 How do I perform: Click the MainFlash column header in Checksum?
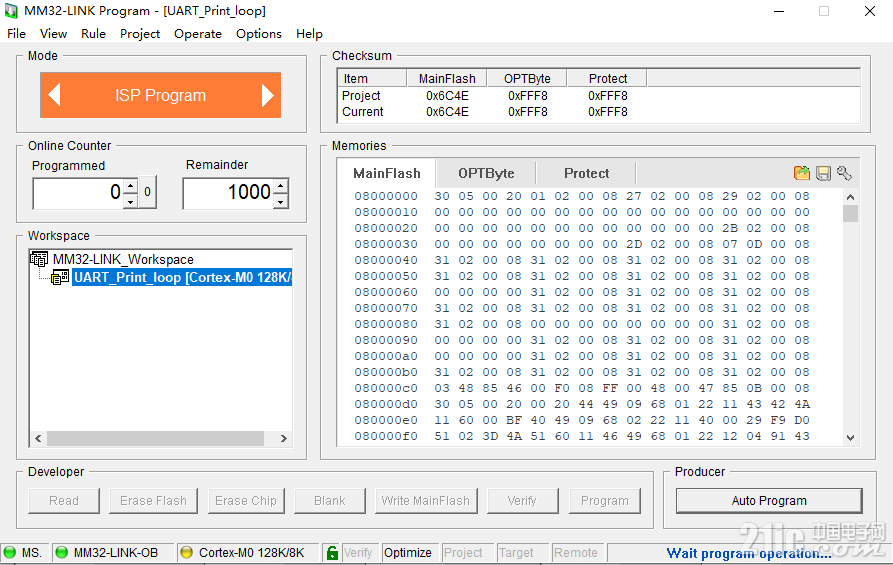447,79
